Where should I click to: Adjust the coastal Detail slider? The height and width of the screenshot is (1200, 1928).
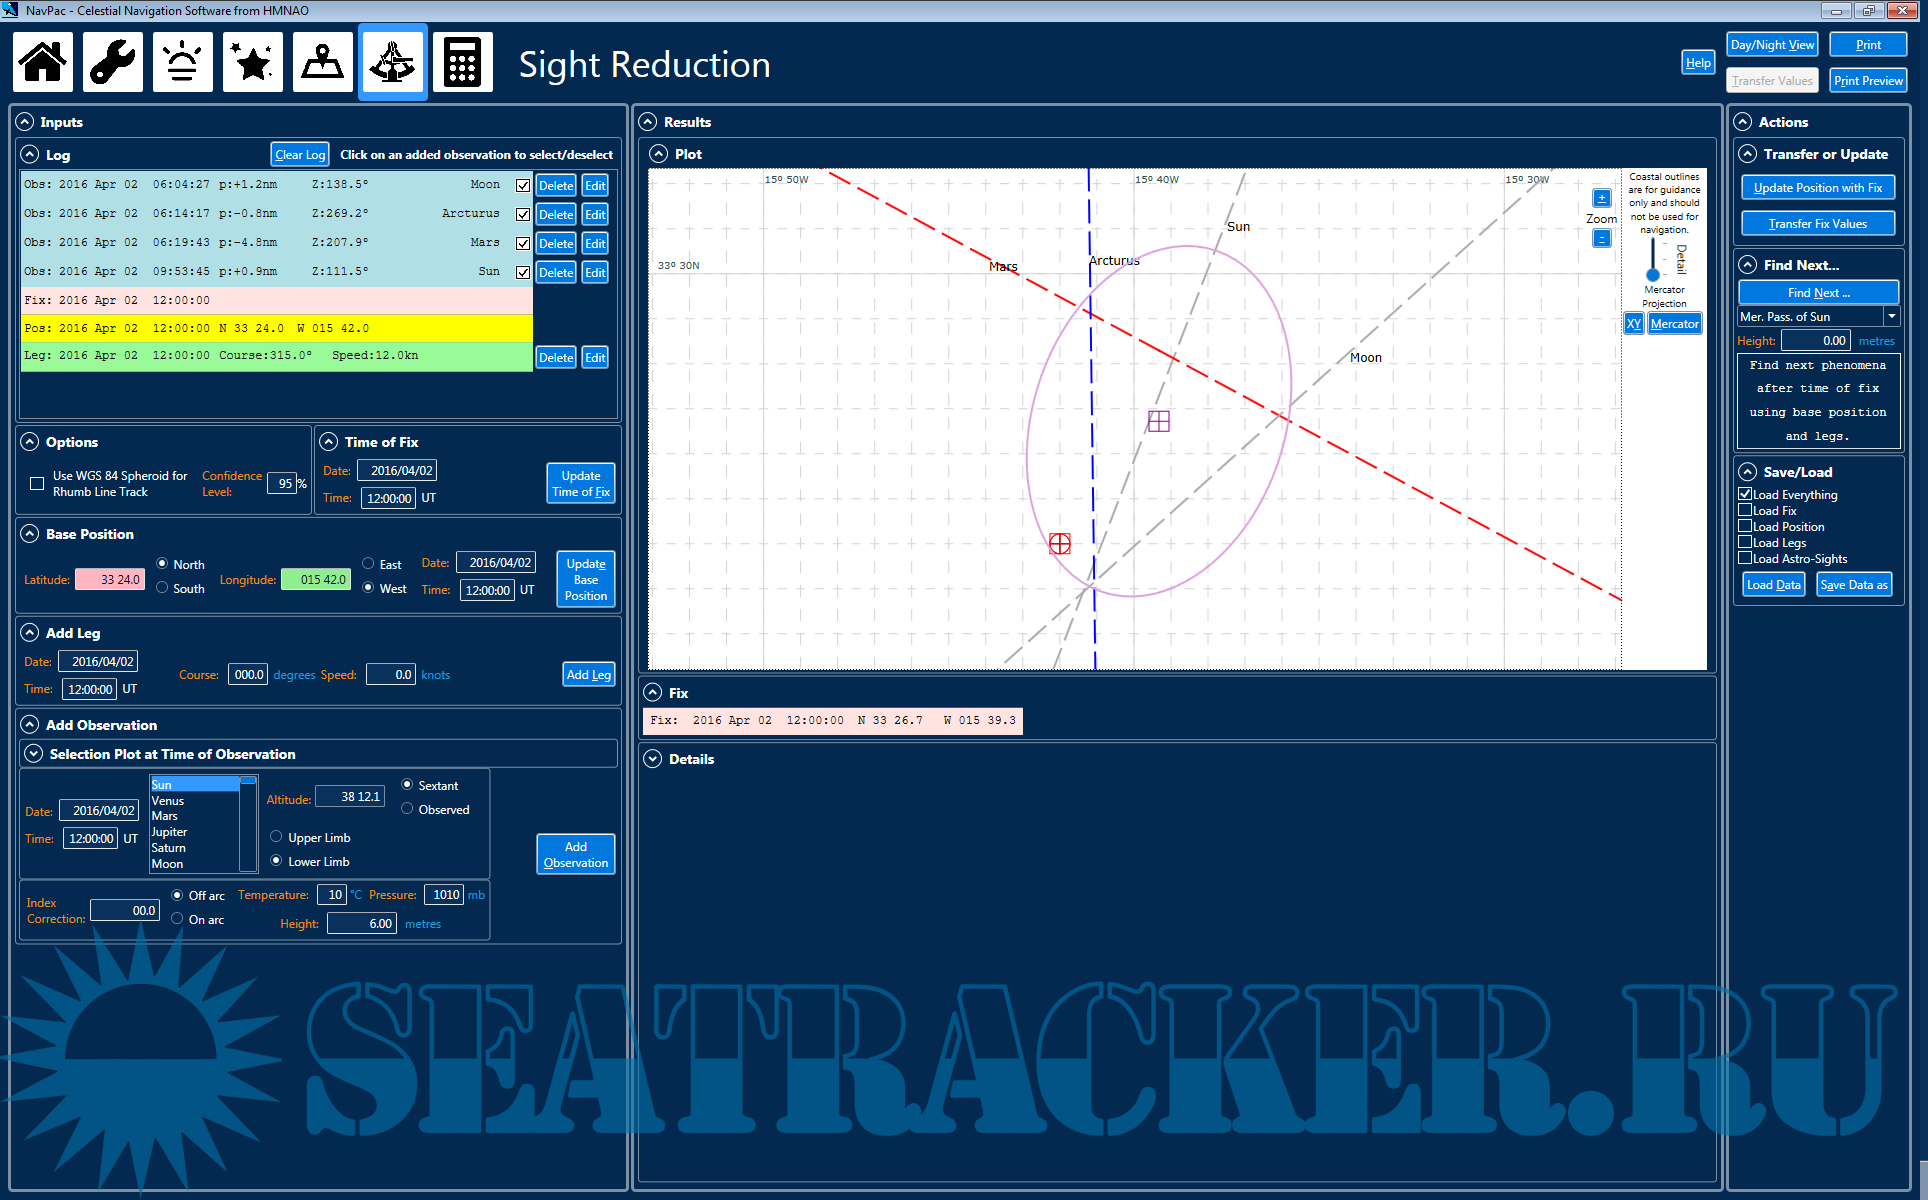1653,273
